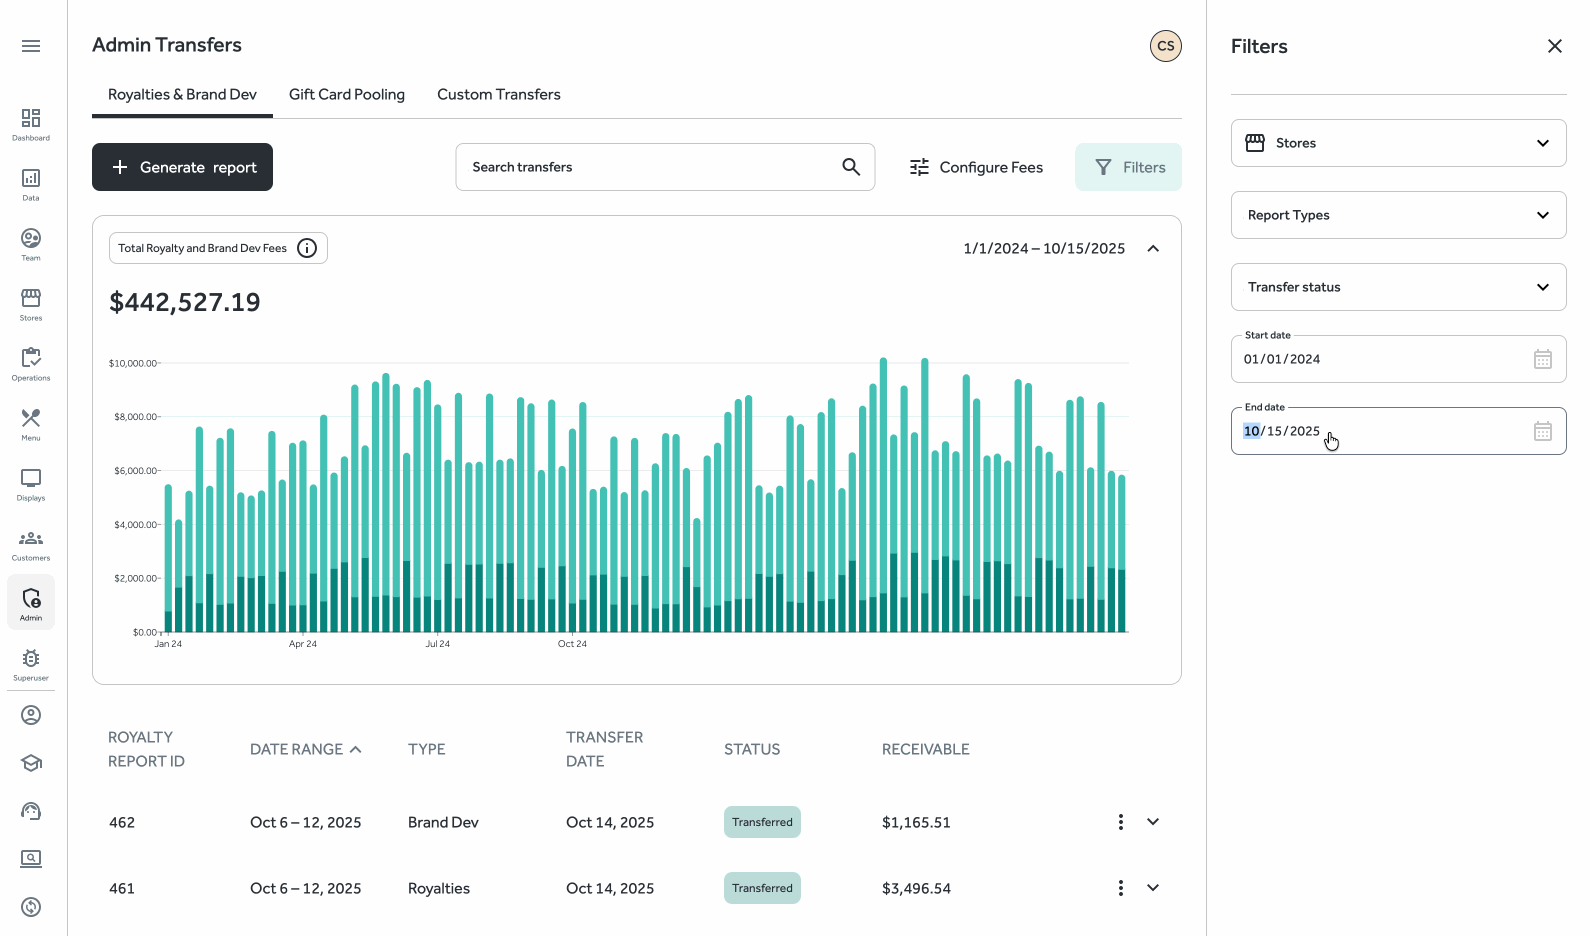Expand row details for report 461
Viewport: 1590px width, 936px height.
pyautogui.click(x=1153, y=888)
